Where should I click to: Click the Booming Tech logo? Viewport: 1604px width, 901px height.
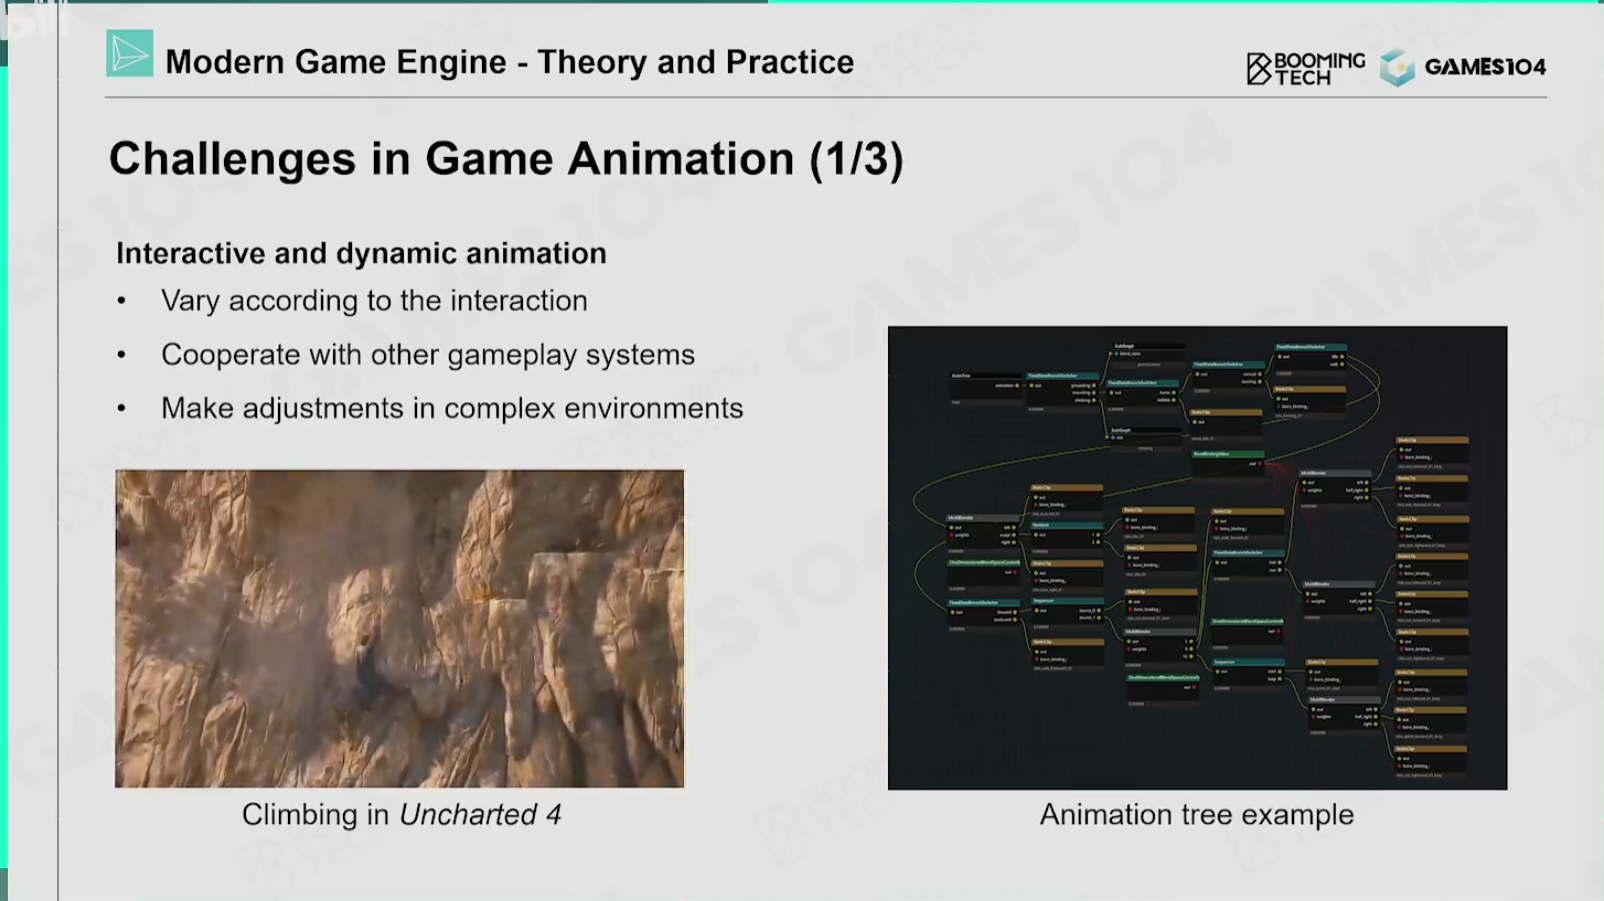[x=1305, y=68]
